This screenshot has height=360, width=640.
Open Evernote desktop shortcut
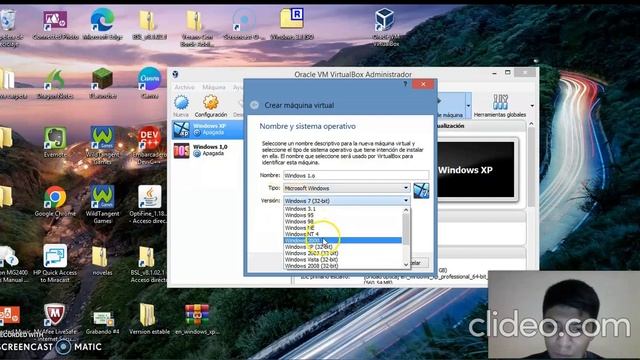pyautogui.click(x=55, y=142)
